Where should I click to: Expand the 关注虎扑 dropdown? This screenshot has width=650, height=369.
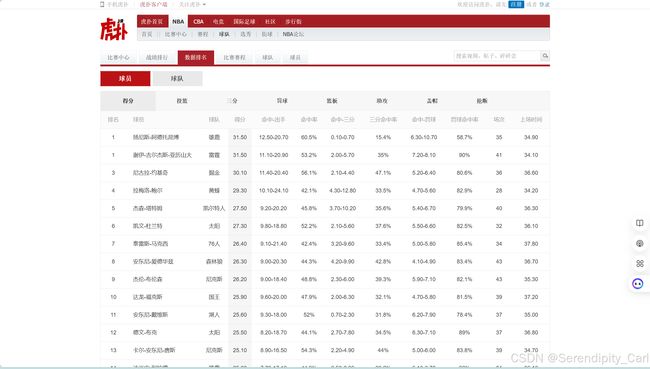tap(192, 4)
